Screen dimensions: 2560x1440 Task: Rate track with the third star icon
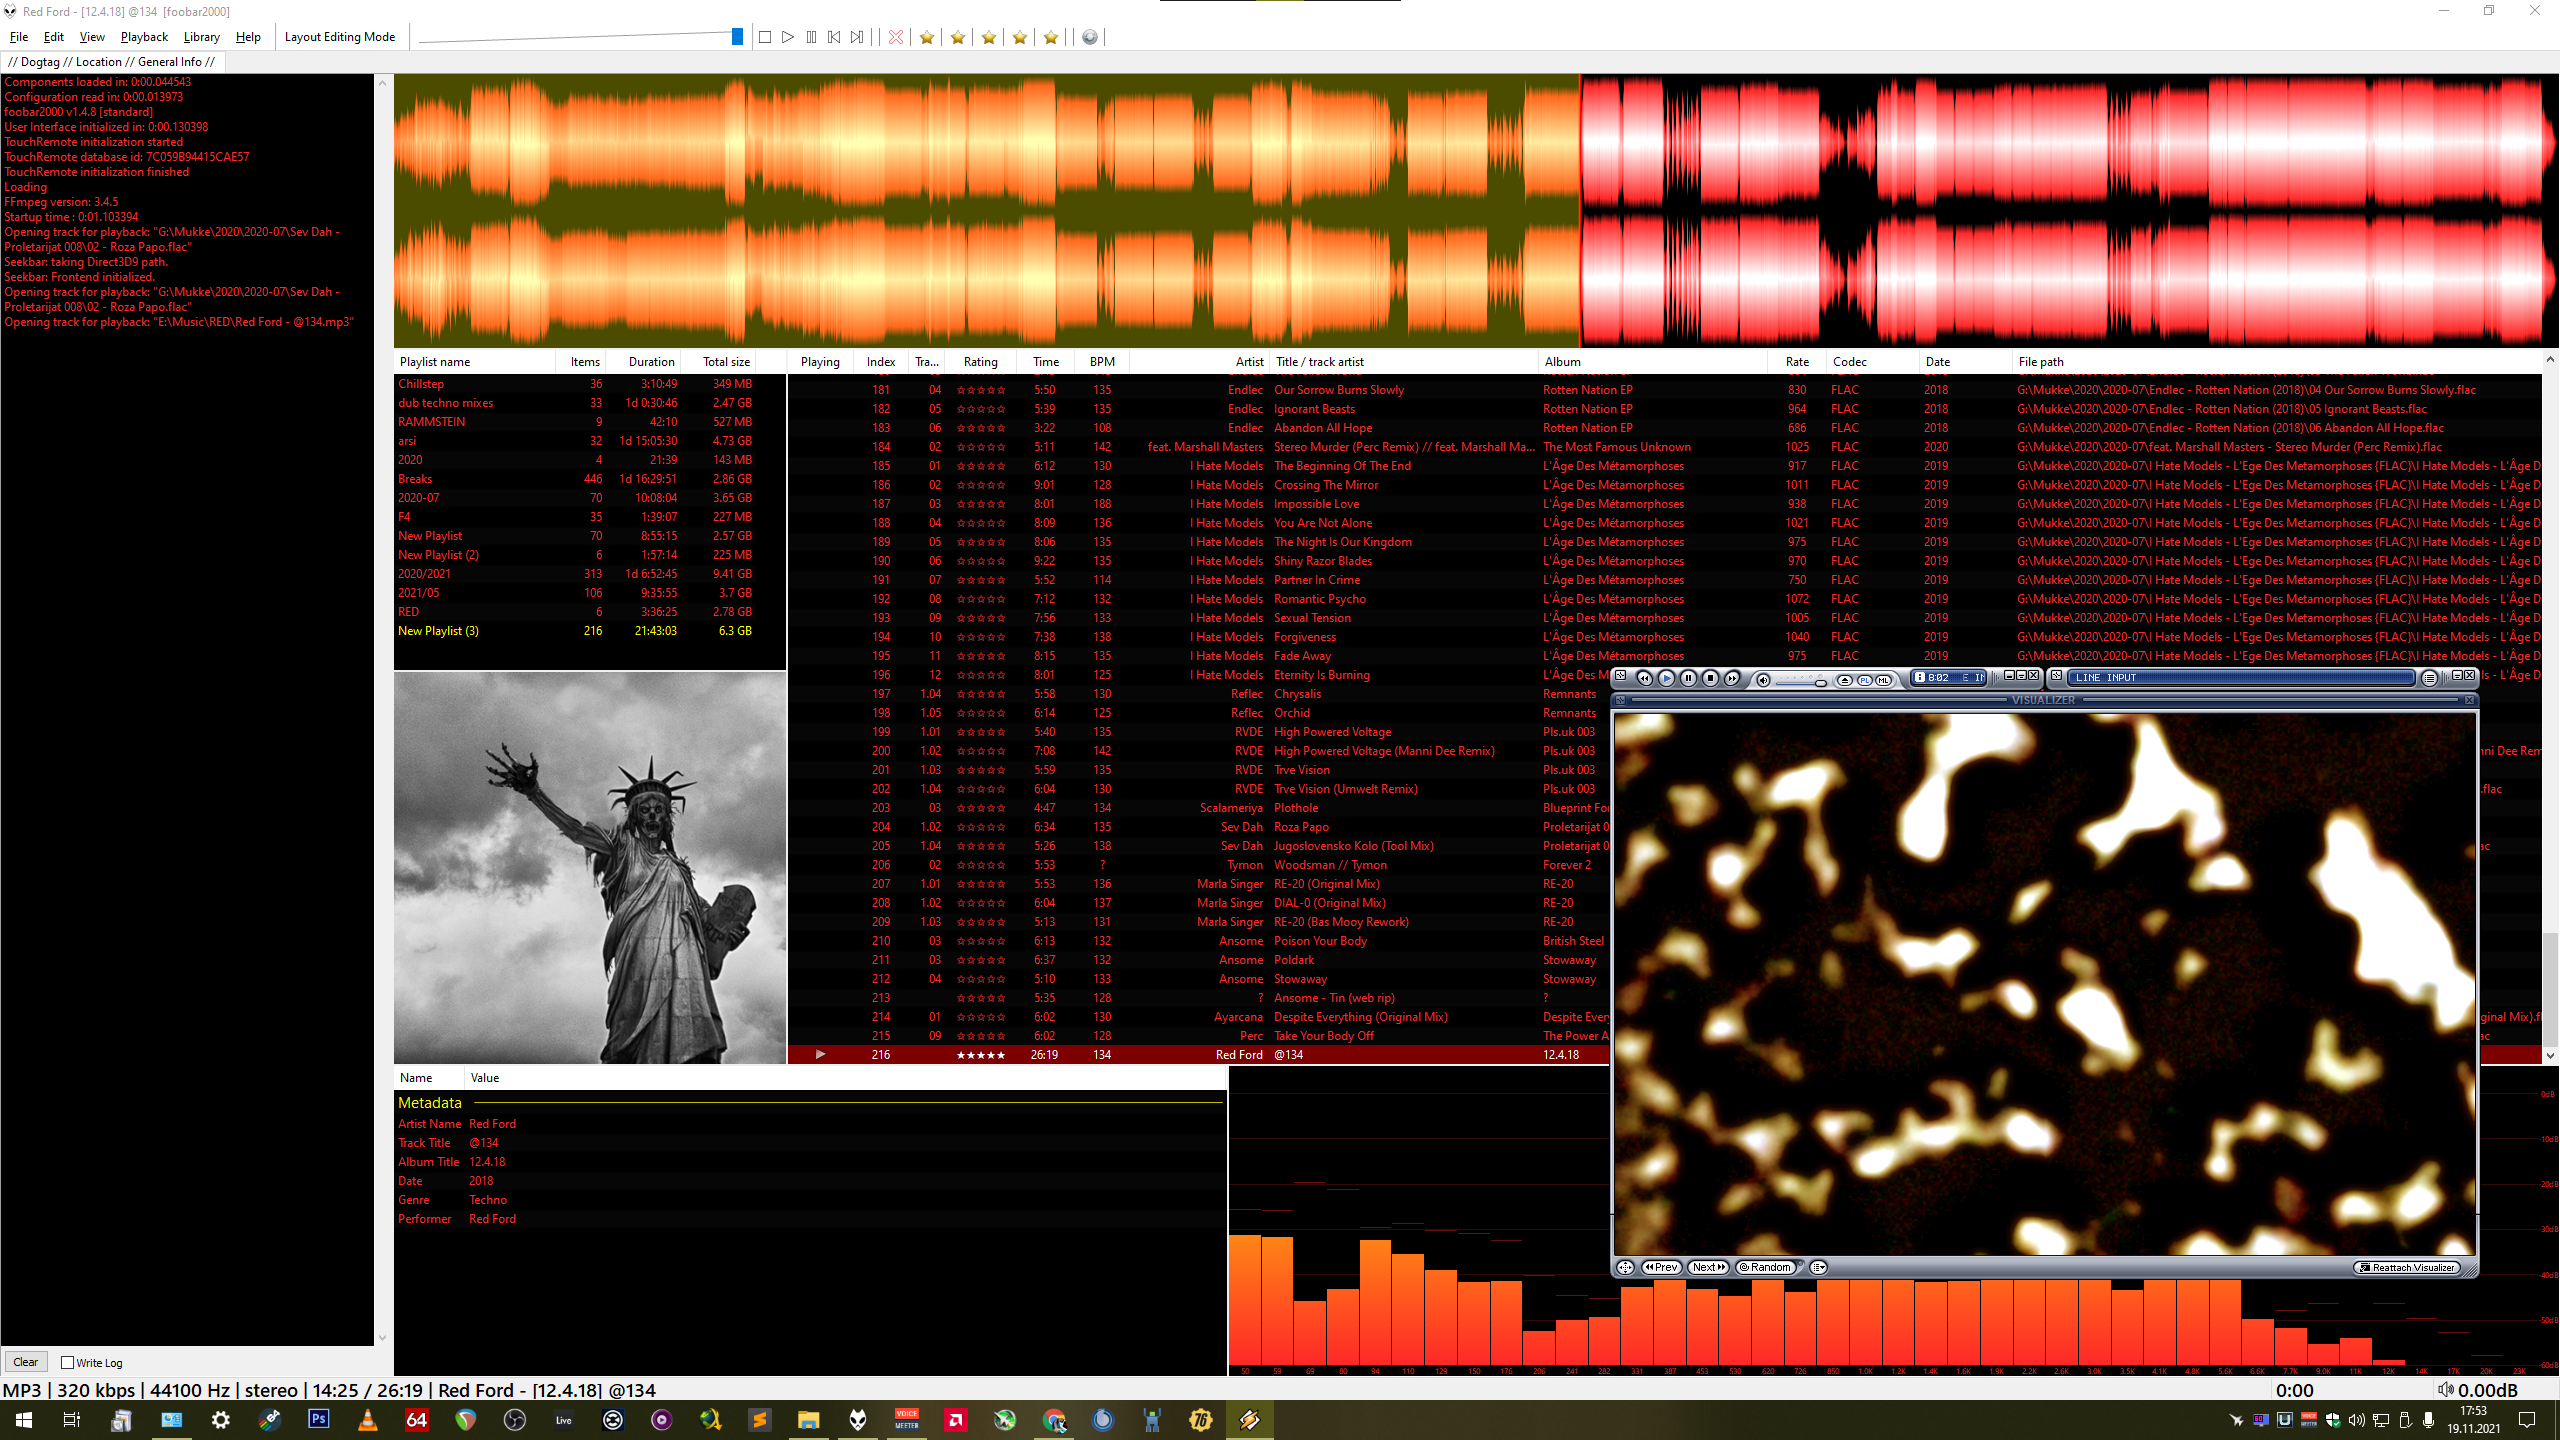coord(989,37)
